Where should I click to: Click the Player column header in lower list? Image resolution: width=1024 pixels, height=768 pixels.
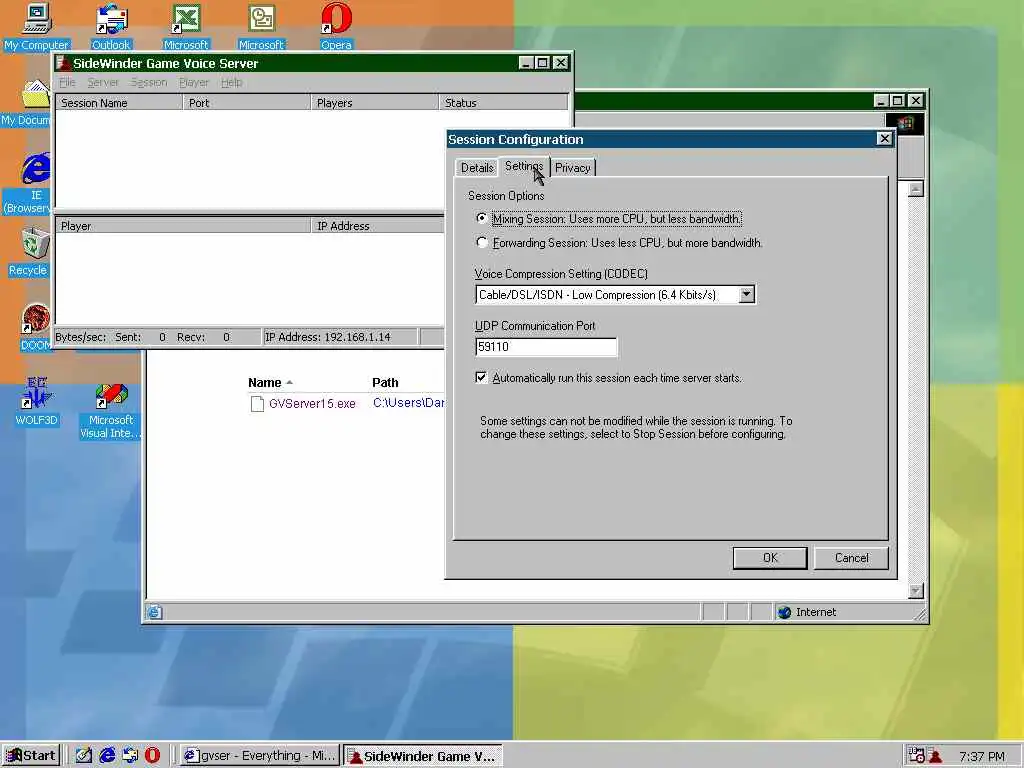coord(183,226)
